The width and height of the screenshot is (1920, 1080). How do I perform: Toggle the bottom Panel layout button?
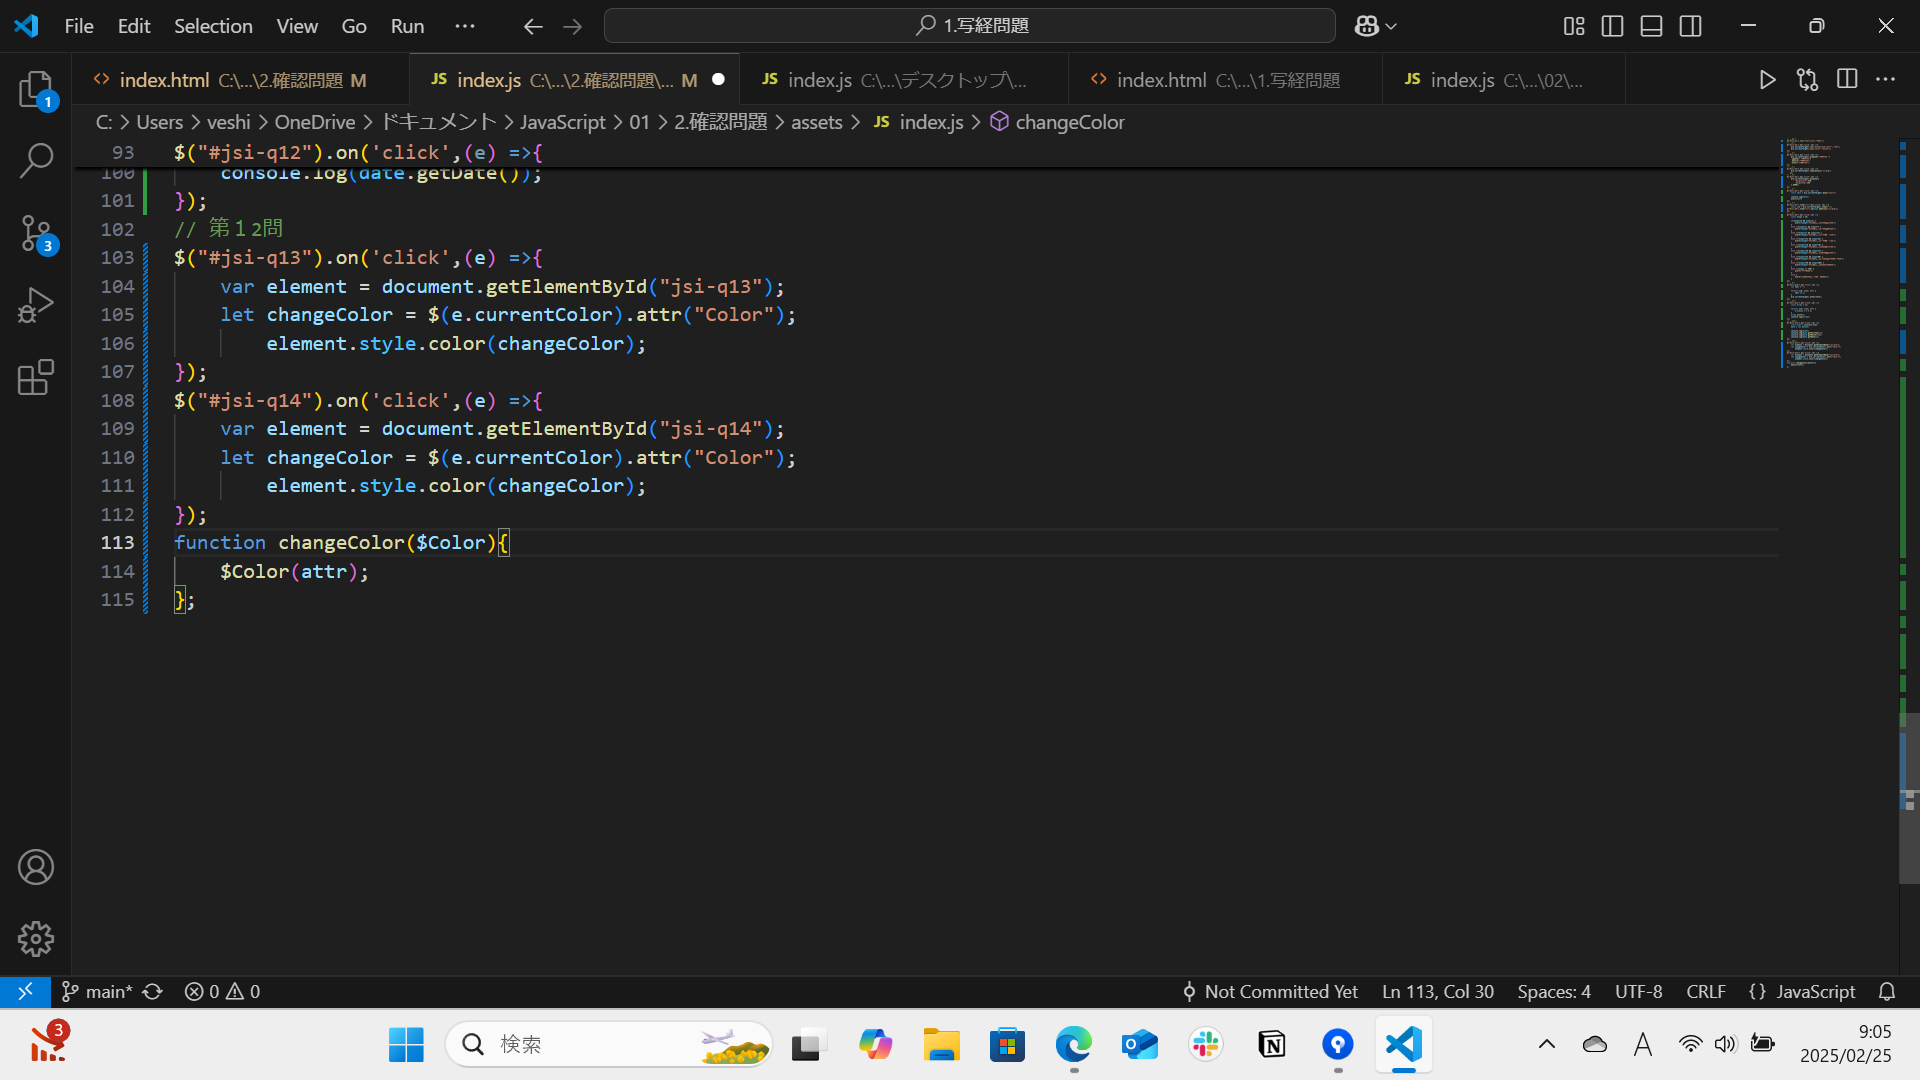tap(1651, 26)
